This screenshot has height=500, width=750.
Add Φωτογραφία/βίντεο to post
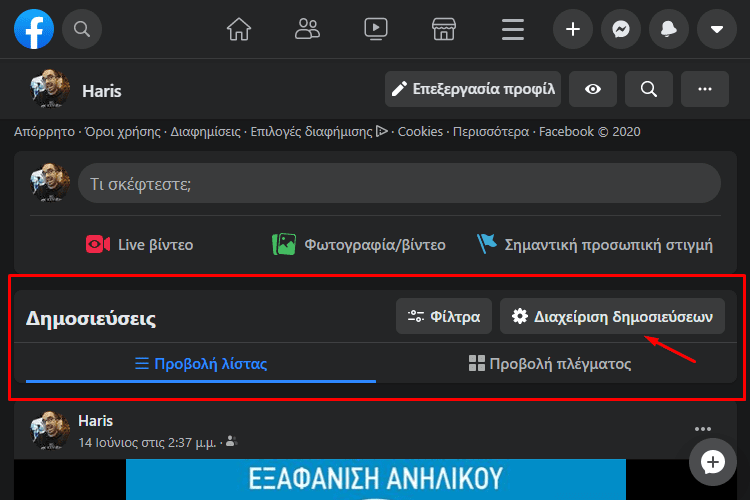point(358,244)
